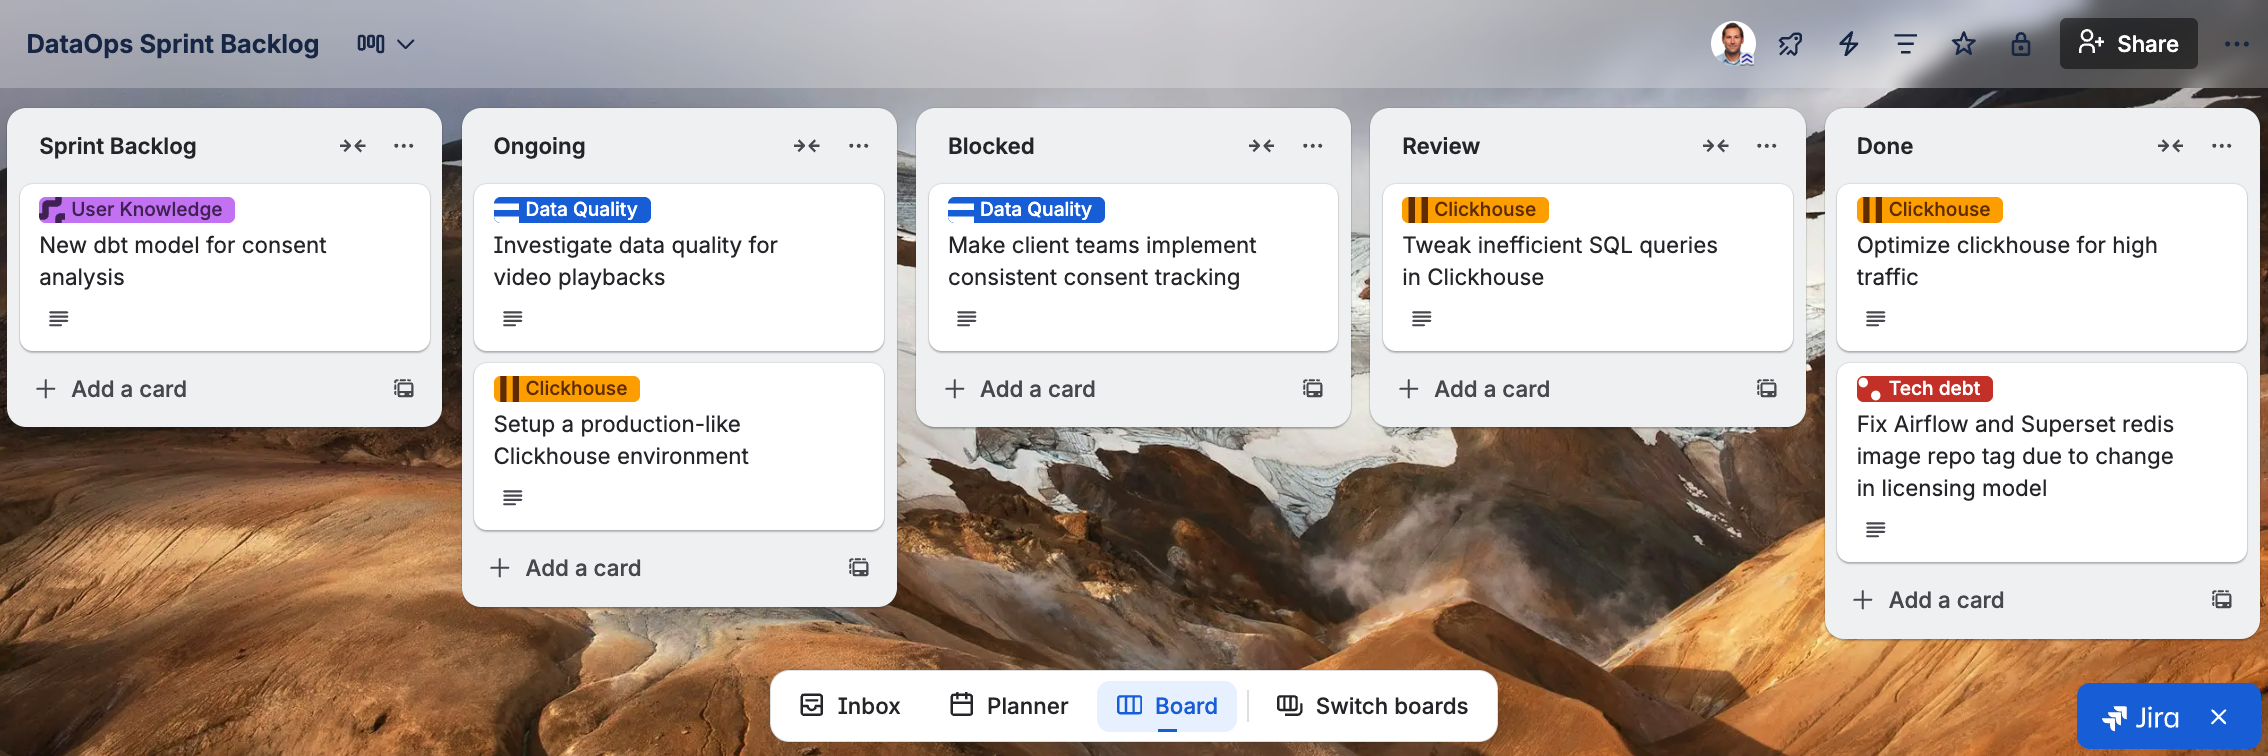This screenshot has height=756, width=2268.
Task: Open the Automation lightning bolt icon
Action: tap(1848, 44)
